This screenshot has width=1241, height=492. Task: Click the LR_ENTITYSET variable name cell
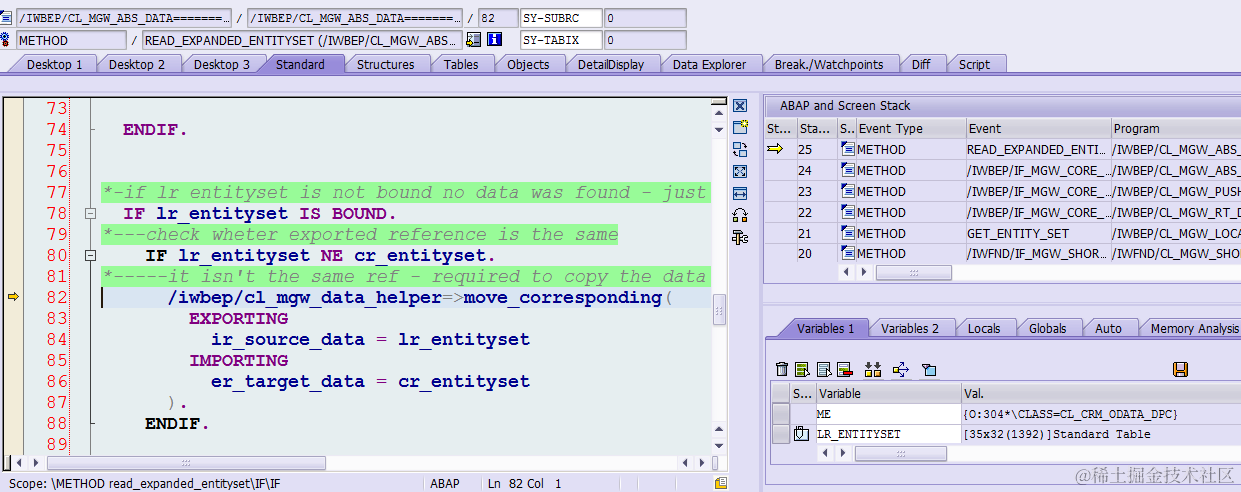point(889,434)
